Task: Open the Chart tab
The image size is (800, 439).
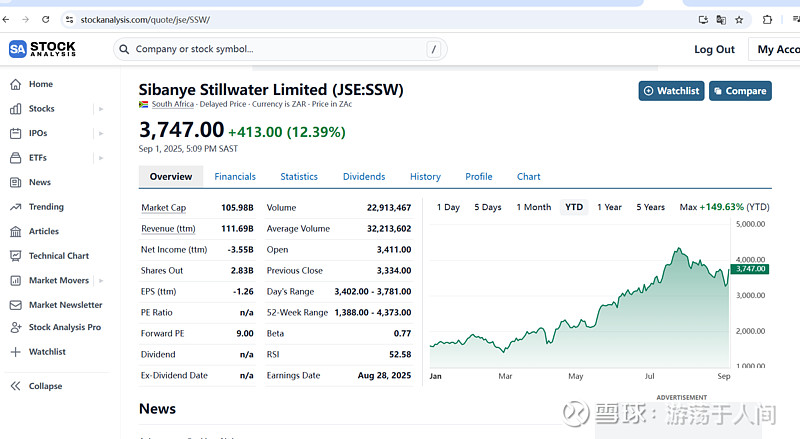Action: 529,177
